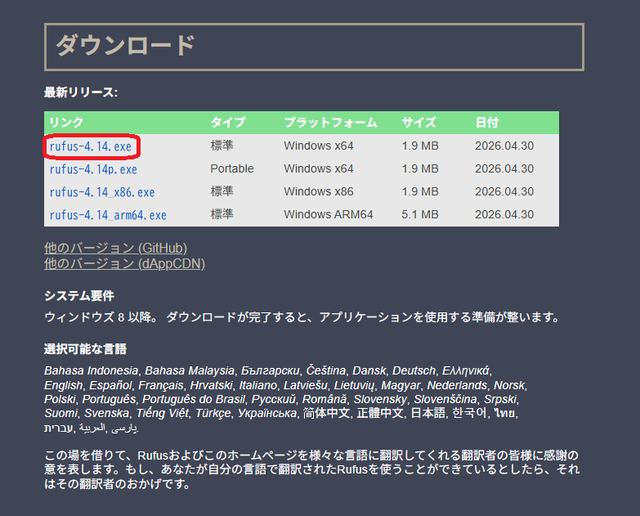The image size is (640, 516).
Task: Click Bahasa Indonesia in language list
Action: (x=91, y=371)
